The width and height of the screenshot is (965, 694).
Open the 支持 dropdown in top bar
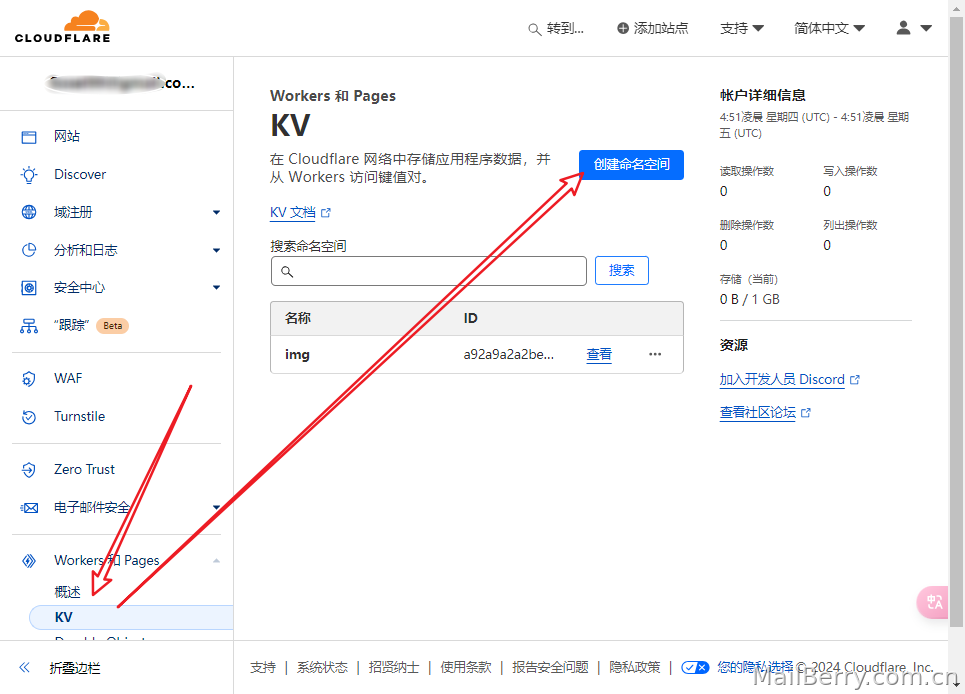[x=742, y=28]
